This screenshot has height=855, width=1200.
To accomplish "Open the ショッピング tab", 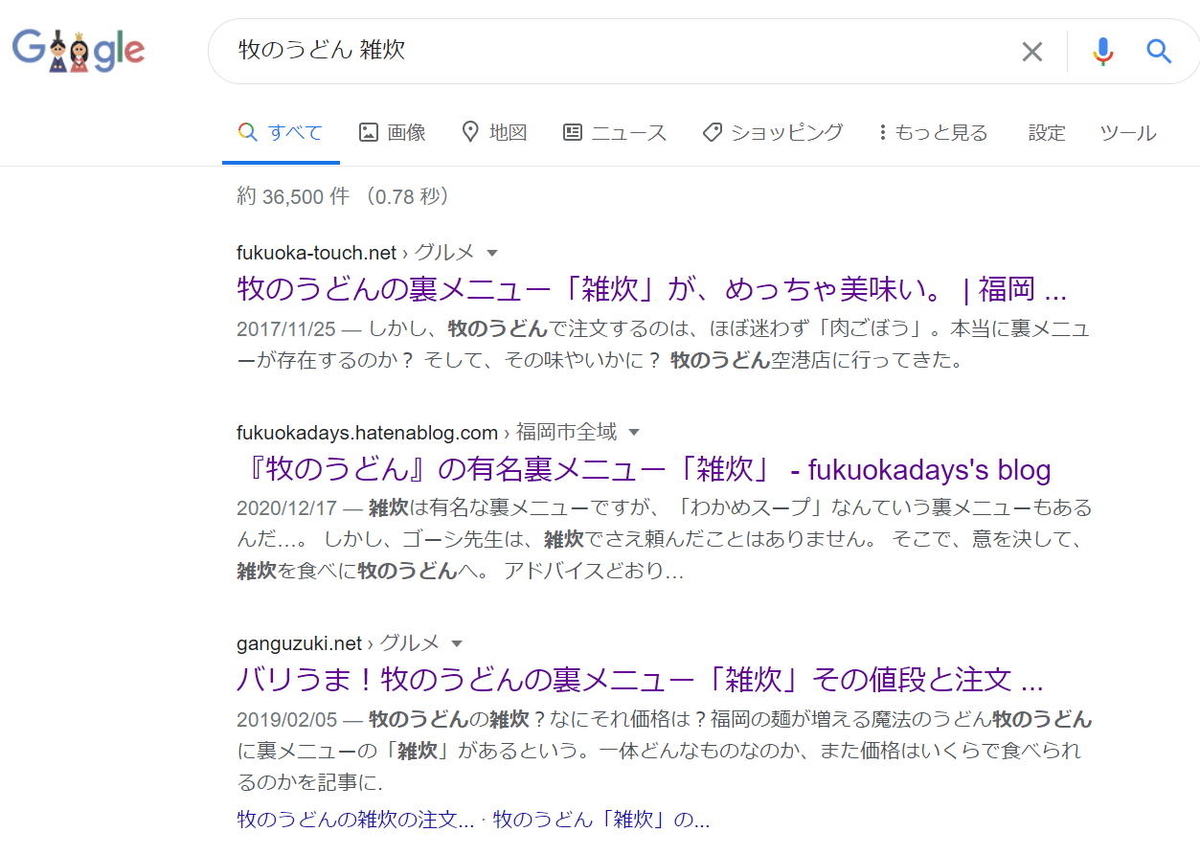I will point(773,132).
